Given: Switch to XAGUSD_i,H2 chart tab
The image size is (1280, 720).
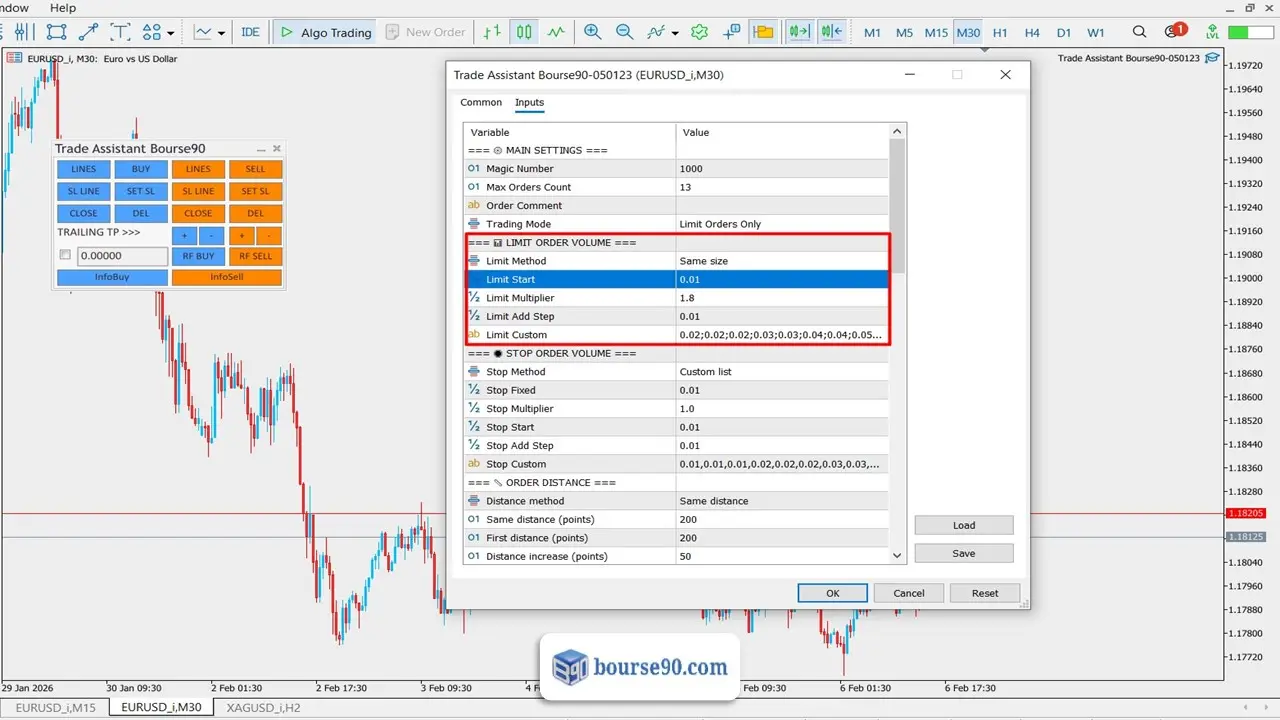Looking at the screenshot, I should (x=263, y=707).
